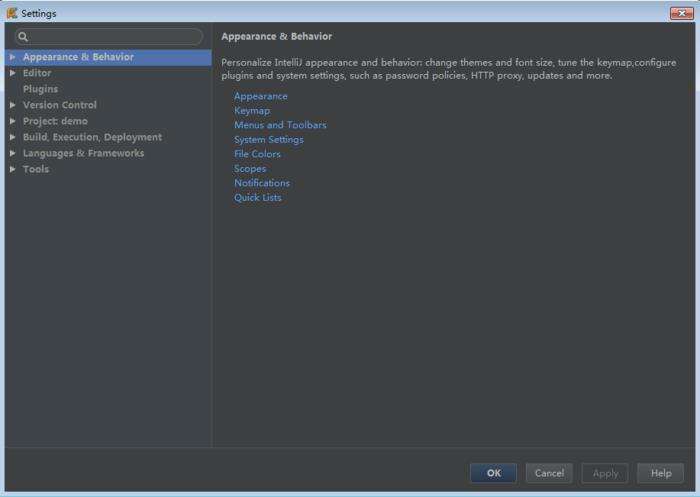Click the Apply button

605,473
